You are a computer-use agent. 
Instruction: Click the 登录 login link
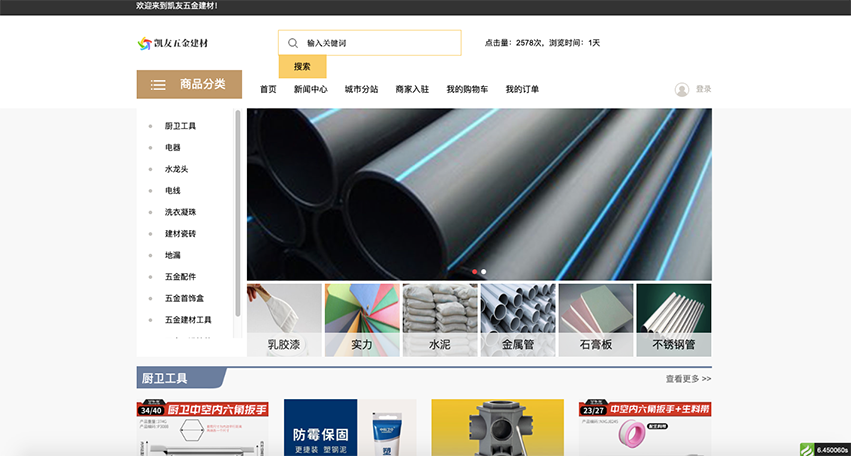pos(703,89)
